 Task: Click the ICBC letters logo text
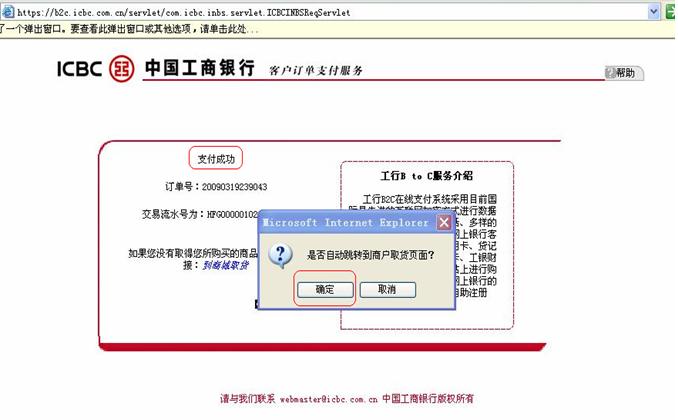[80, 69]
